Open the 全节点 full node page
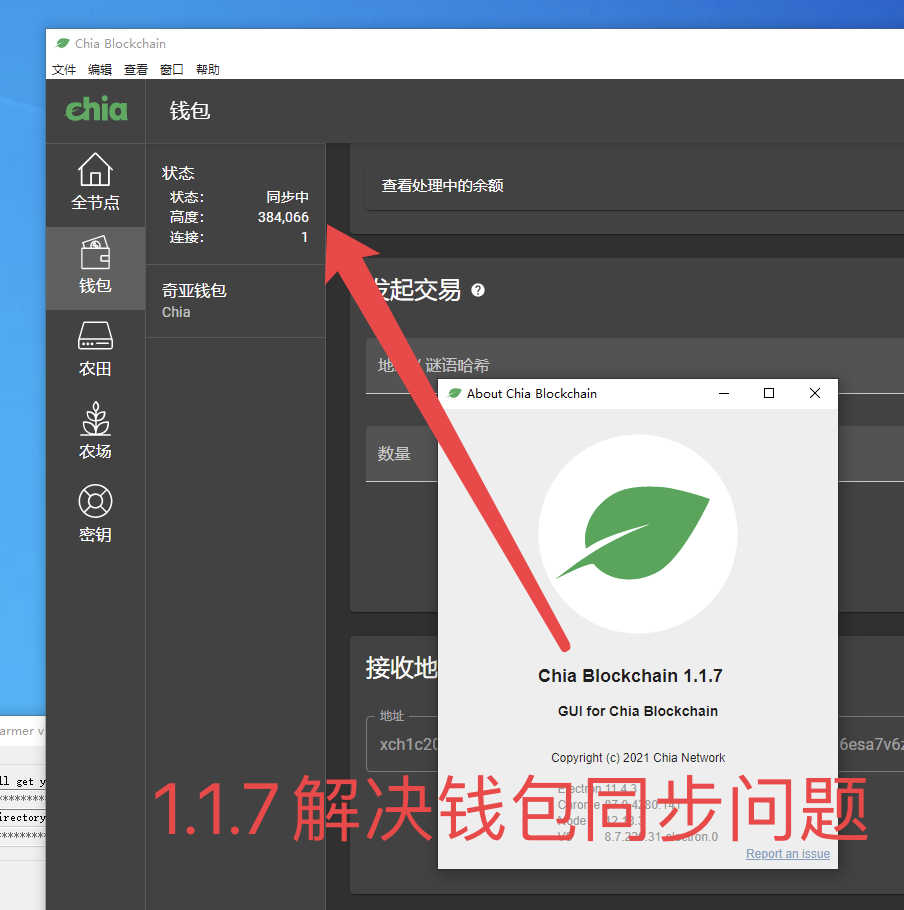Image resolution: width=904 pixels, height=910 pixels. pyautogui.click(x=95, y=182)
